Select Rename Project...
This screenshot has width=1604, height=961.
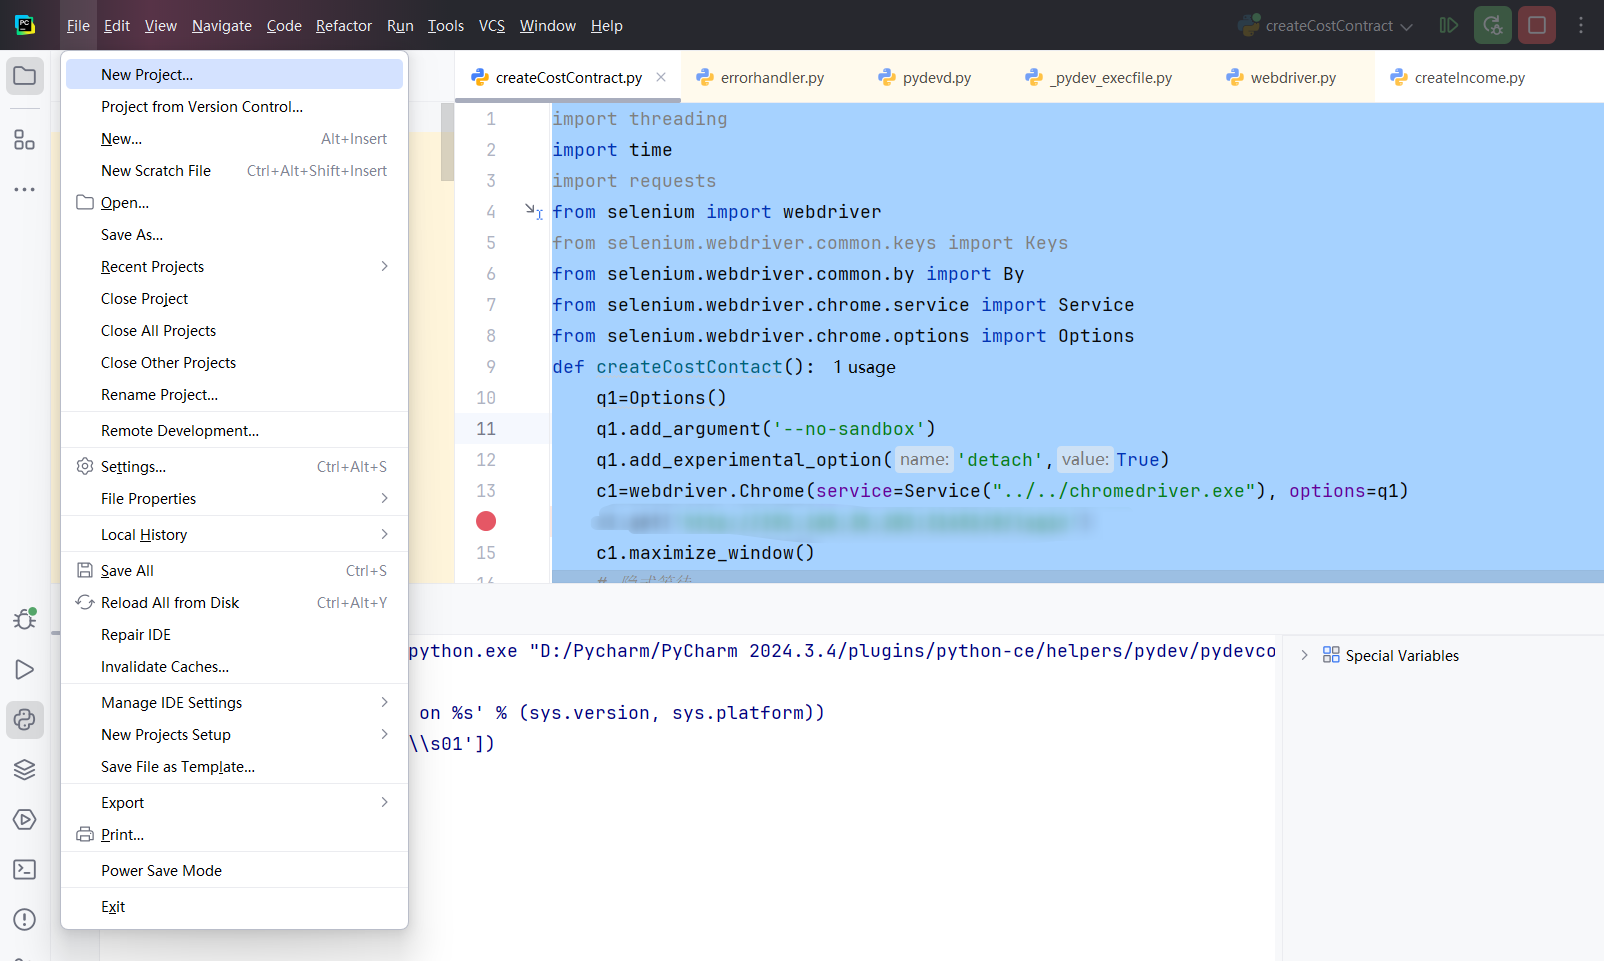pyautogui.click(x=234, y=394)
